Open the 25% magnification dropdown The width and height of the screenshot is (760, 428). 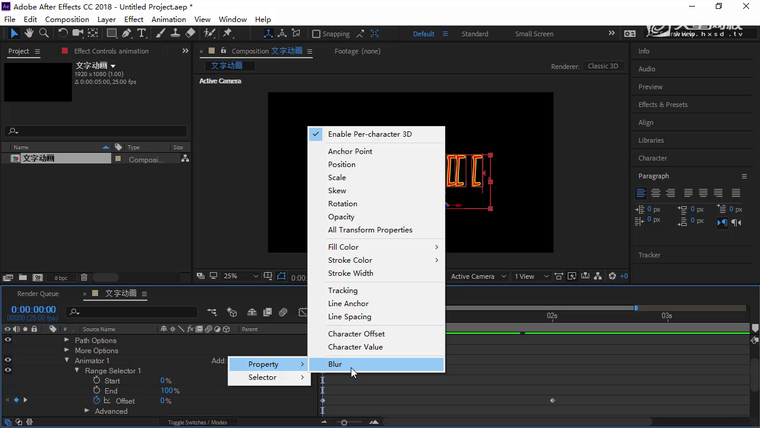(x=240, y=276)
